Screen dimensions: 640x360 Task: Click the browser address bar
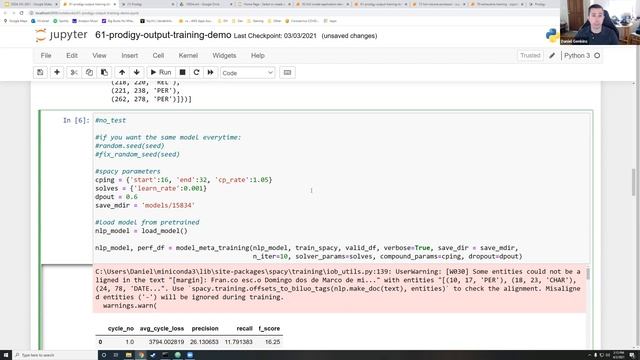click(286, 13)
